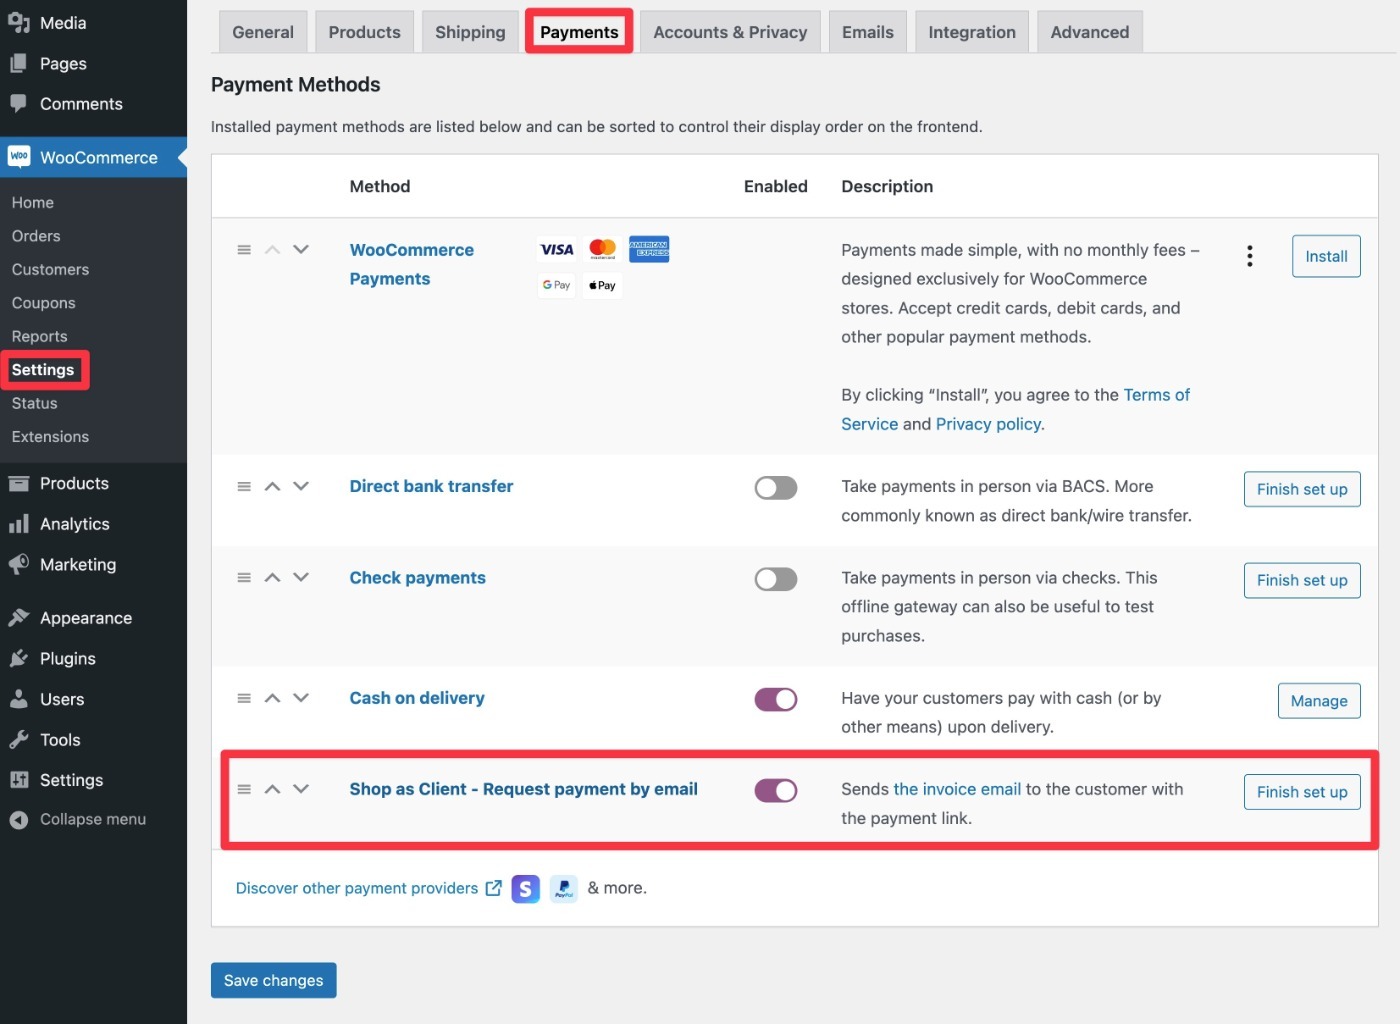
Task: Click the Google Pay logo
Action: (x=556, y=285)
